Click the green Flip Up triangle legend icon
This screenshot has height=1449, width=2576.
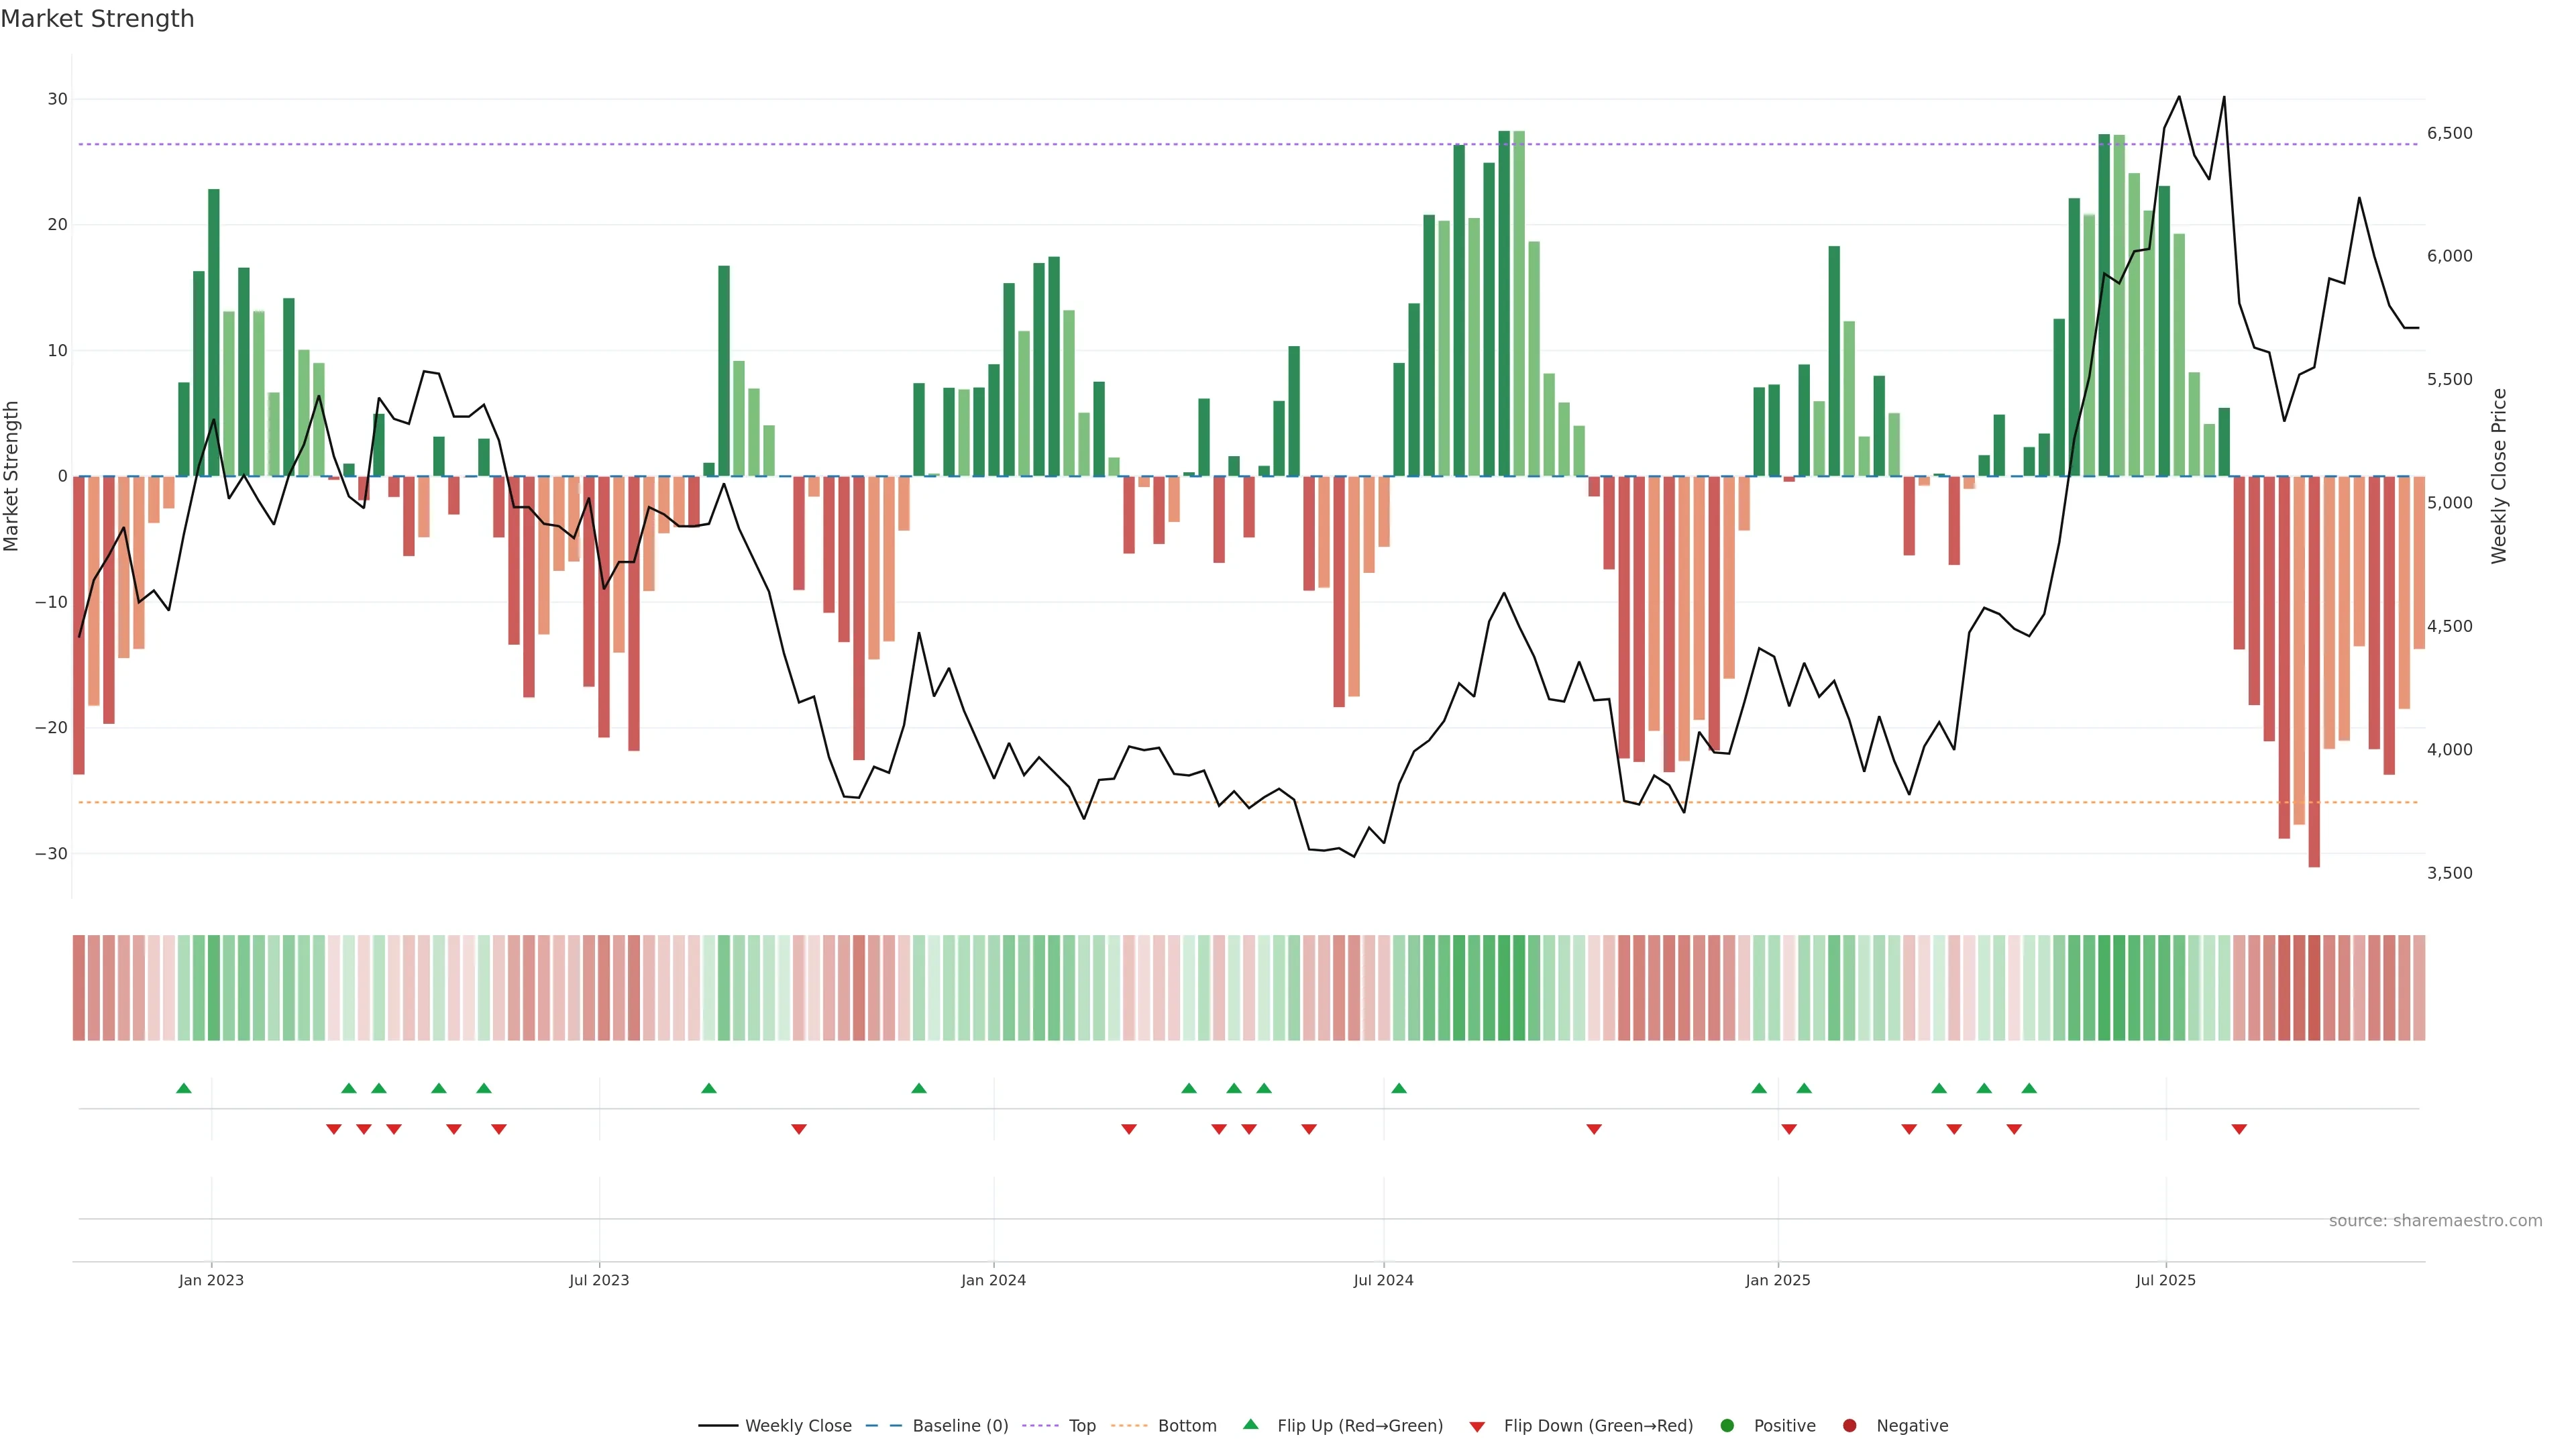tap(1250, 1424)
